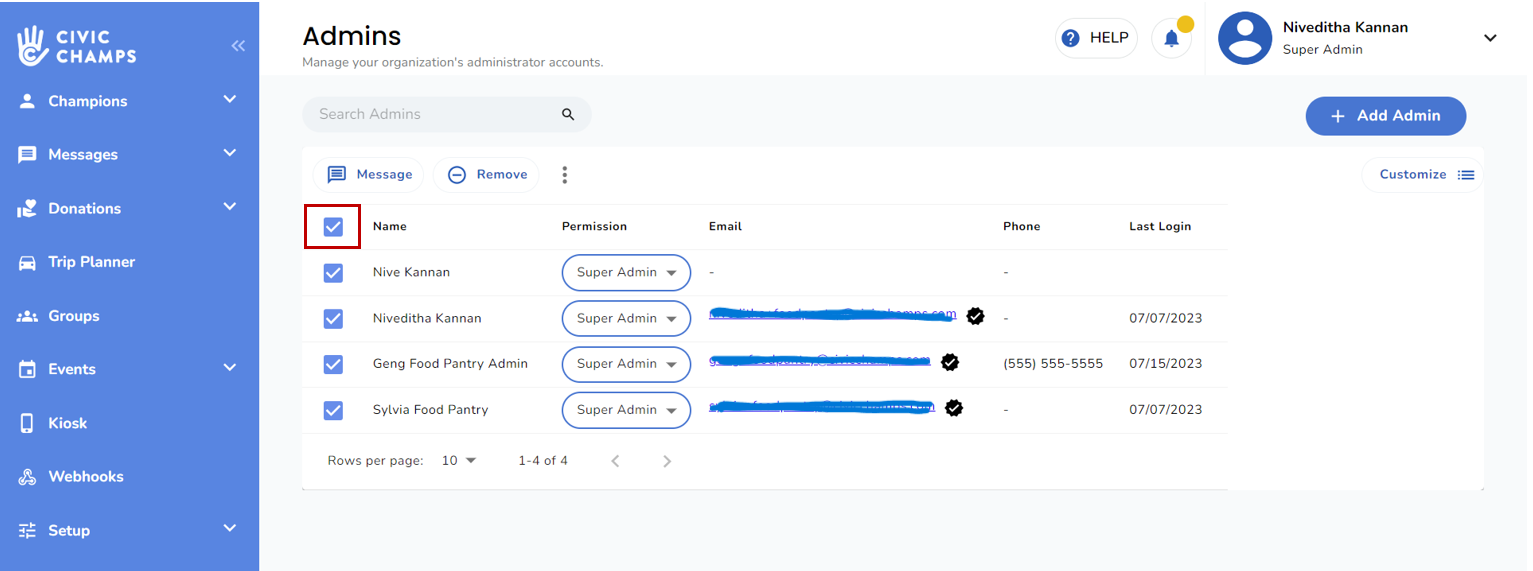Navigate to Webhooks in the sidebar

coord(85,477)
